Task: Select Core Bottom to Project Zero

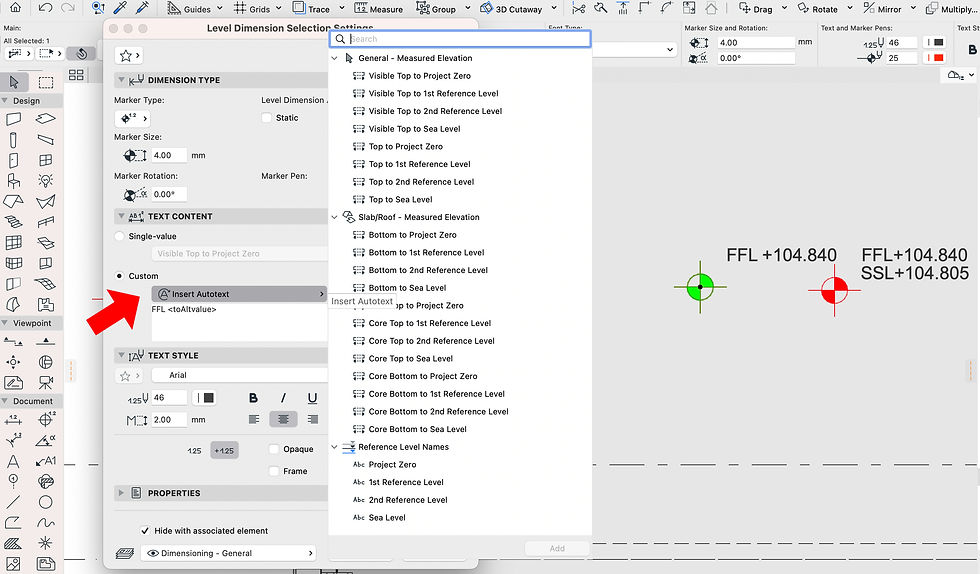Action: (422, 376)
